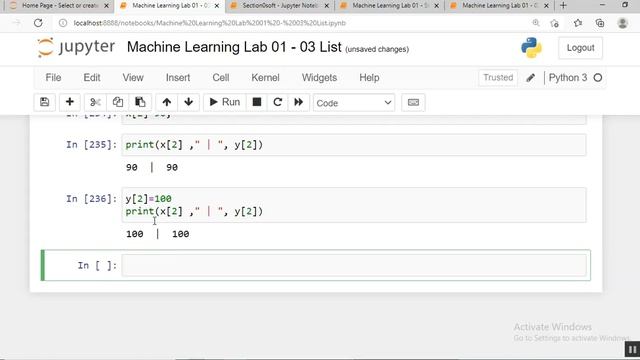640x360 pixels.
Task: Interrupt the kernel with the stop icon
Action: coord(257,102)
